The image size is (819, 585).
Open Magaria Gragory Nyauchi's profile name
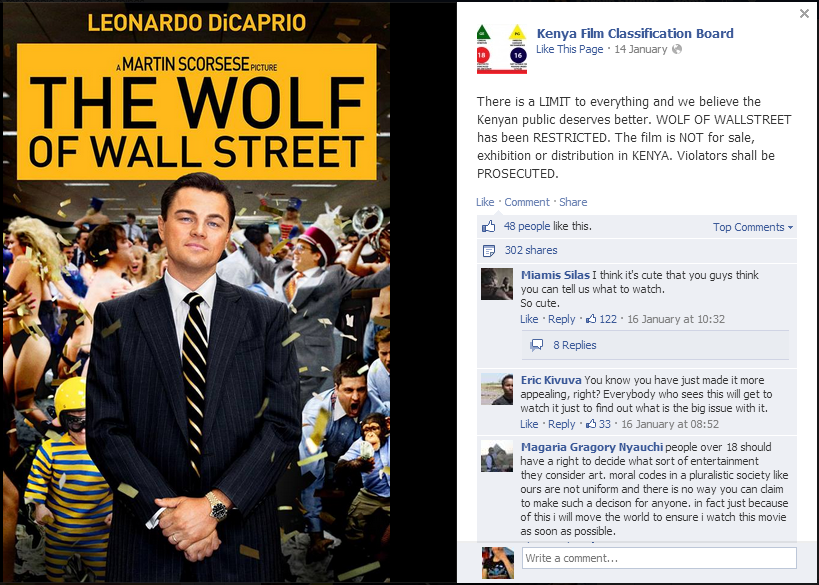coord(592,447)
